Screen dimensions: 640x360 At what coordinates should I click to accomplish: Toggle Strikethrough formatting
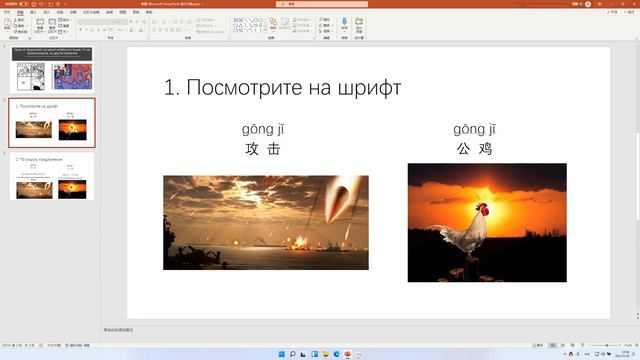[104, 30]
